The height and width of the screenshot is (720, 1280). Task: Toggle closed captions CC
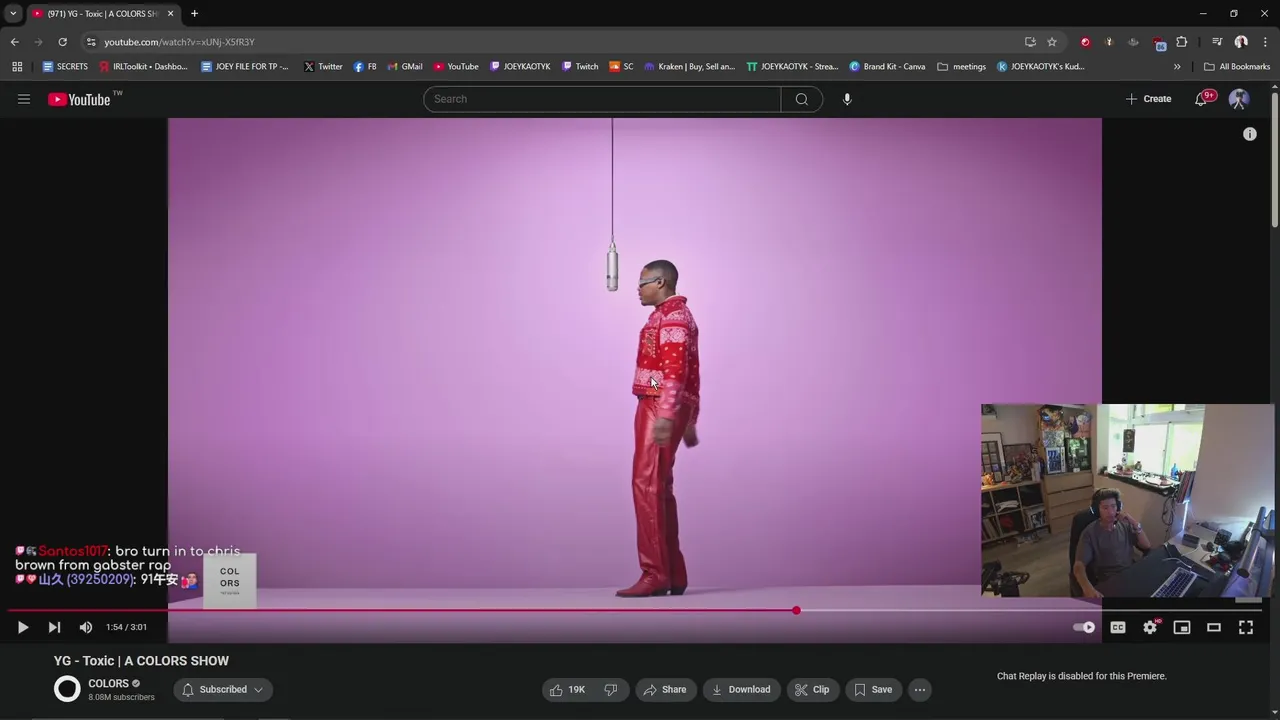[x=1118, y=627]
